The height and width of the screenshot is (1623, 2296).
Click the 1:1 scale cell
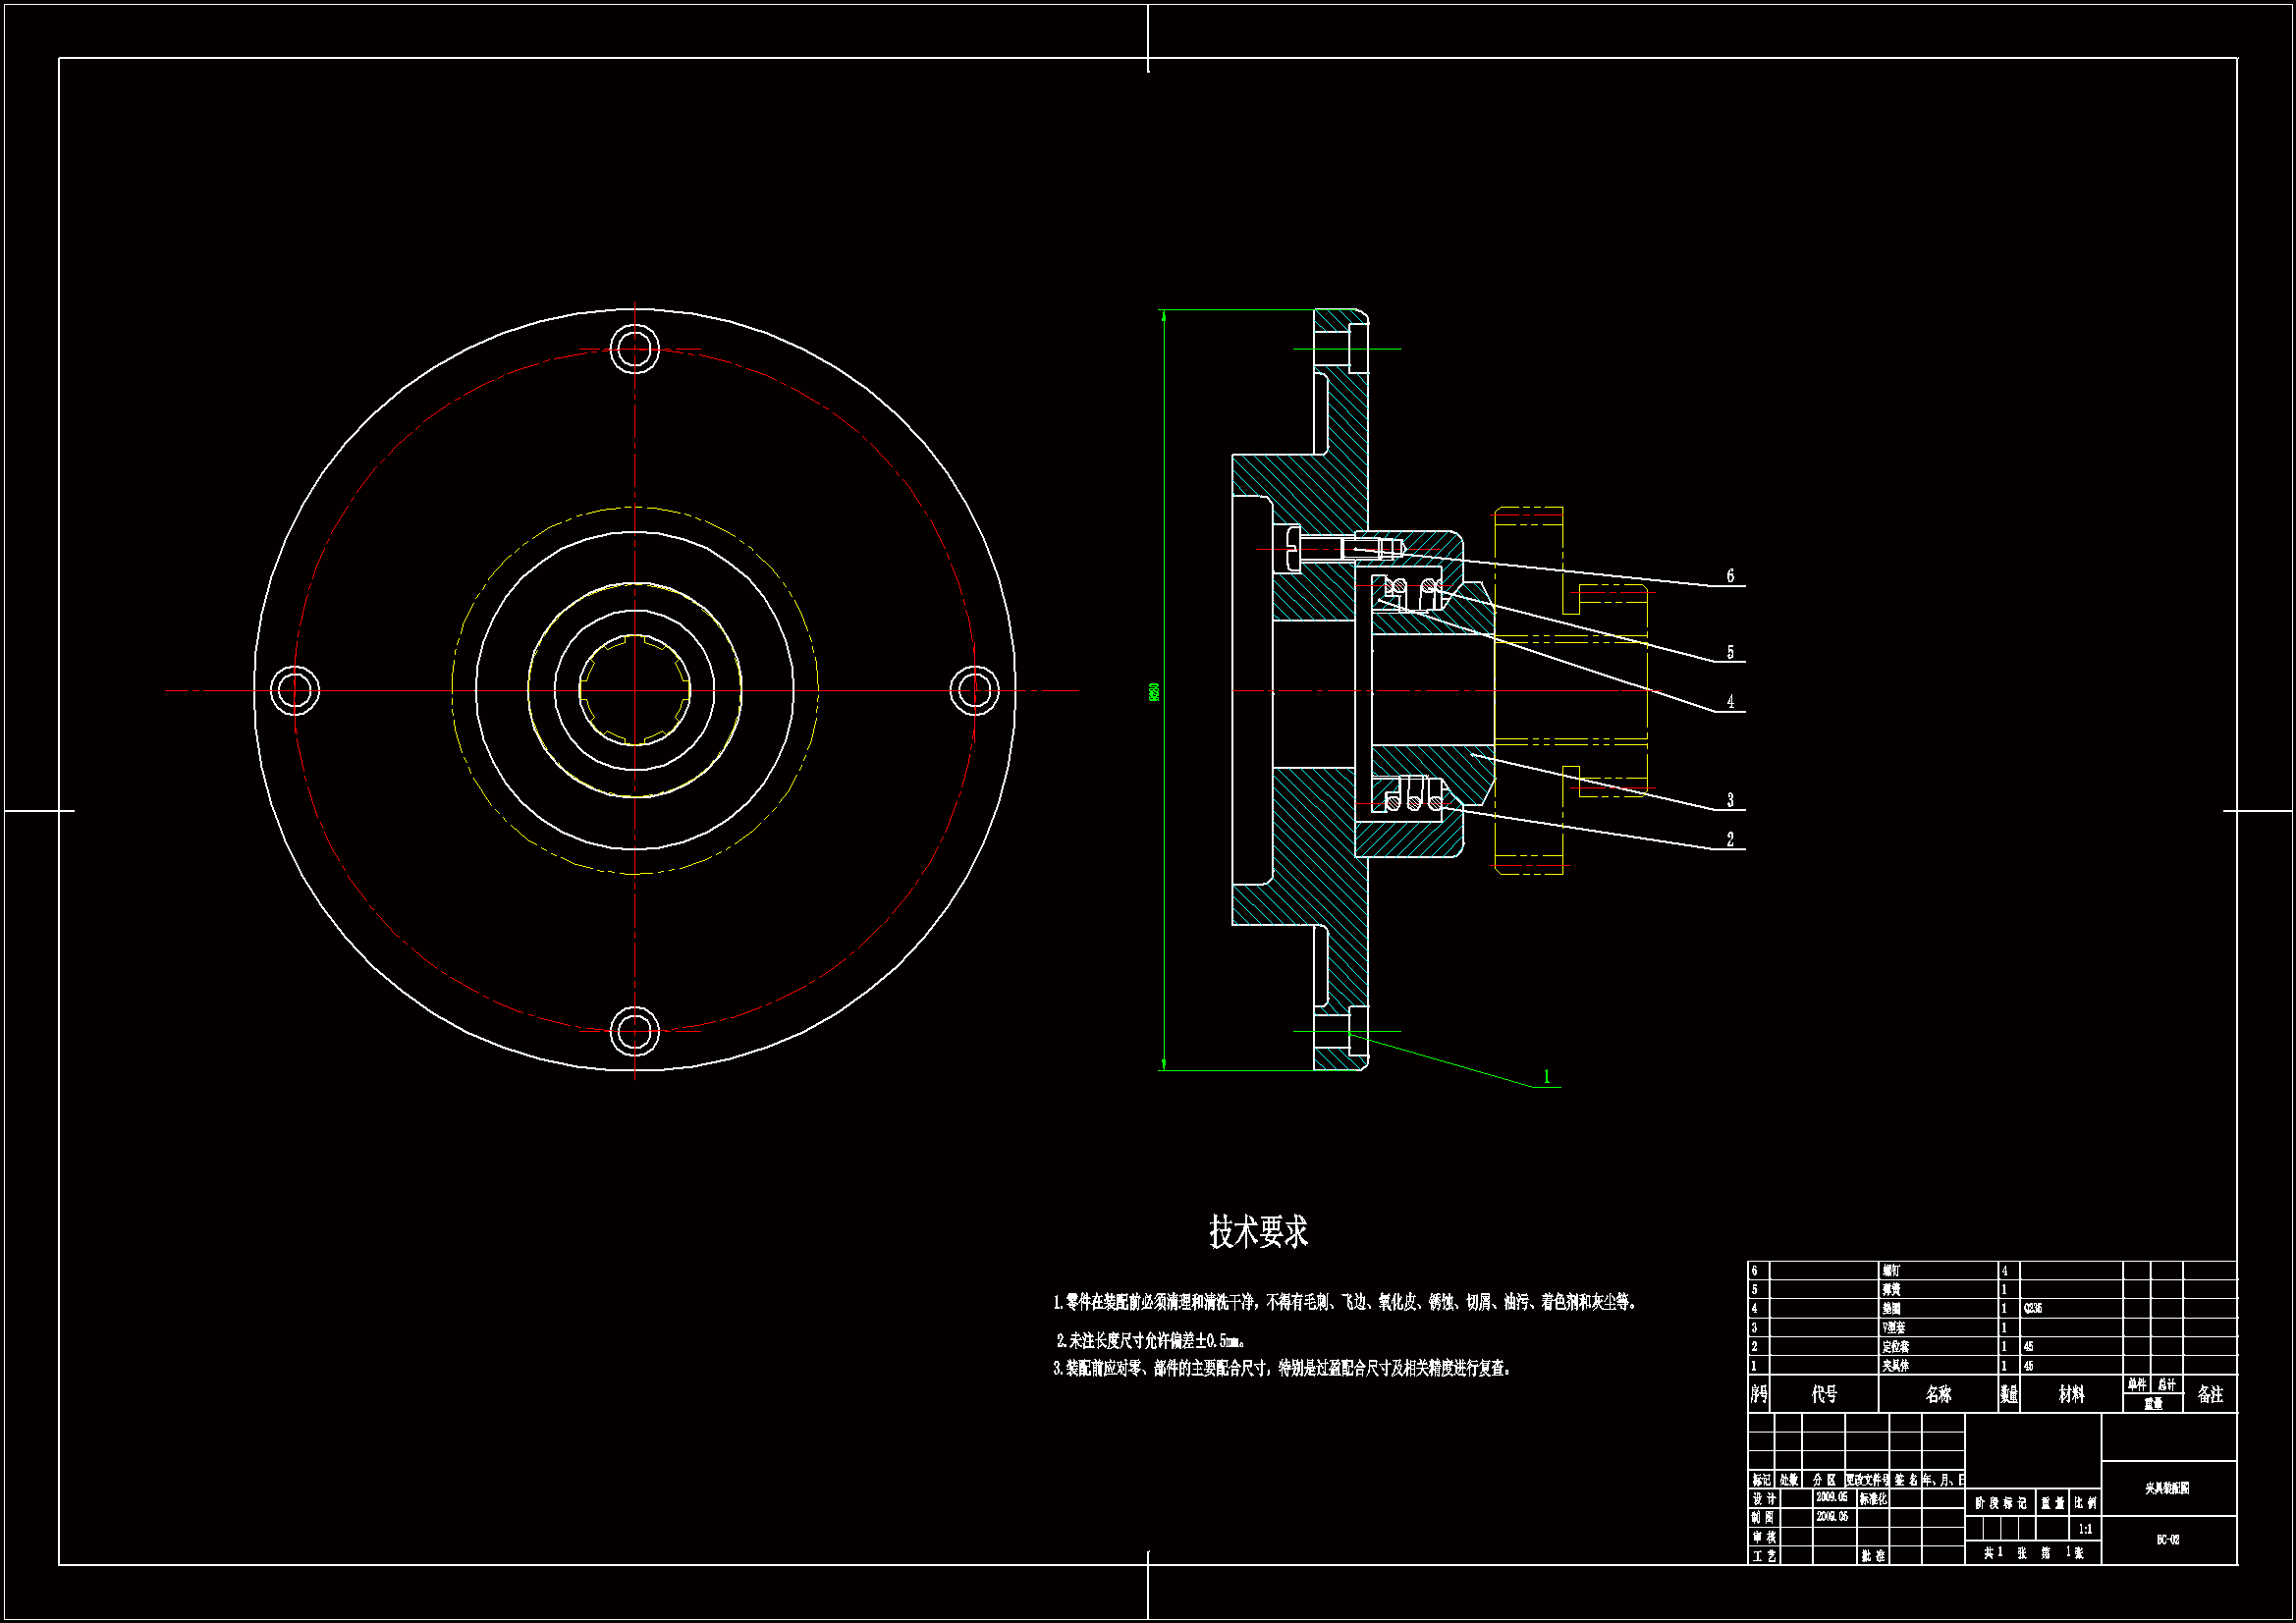[x=2085, y=1529]
